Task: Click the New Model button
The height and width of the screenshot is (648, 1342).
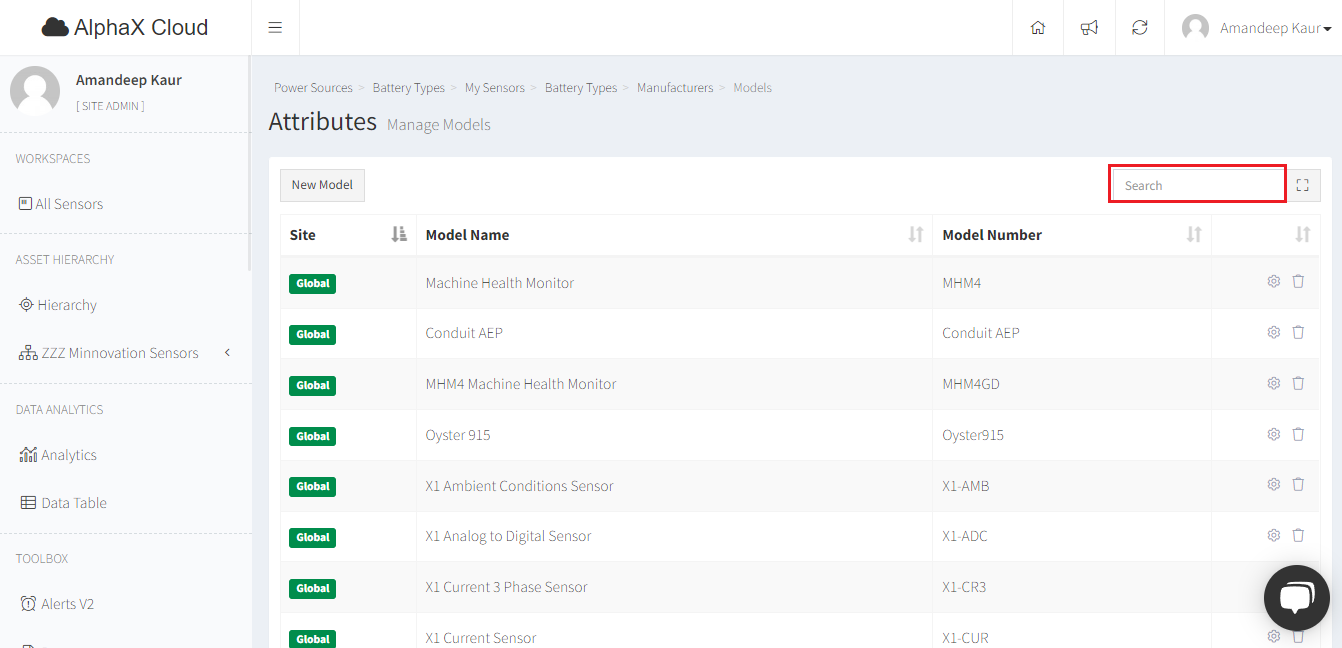Action: click(322, 185)
